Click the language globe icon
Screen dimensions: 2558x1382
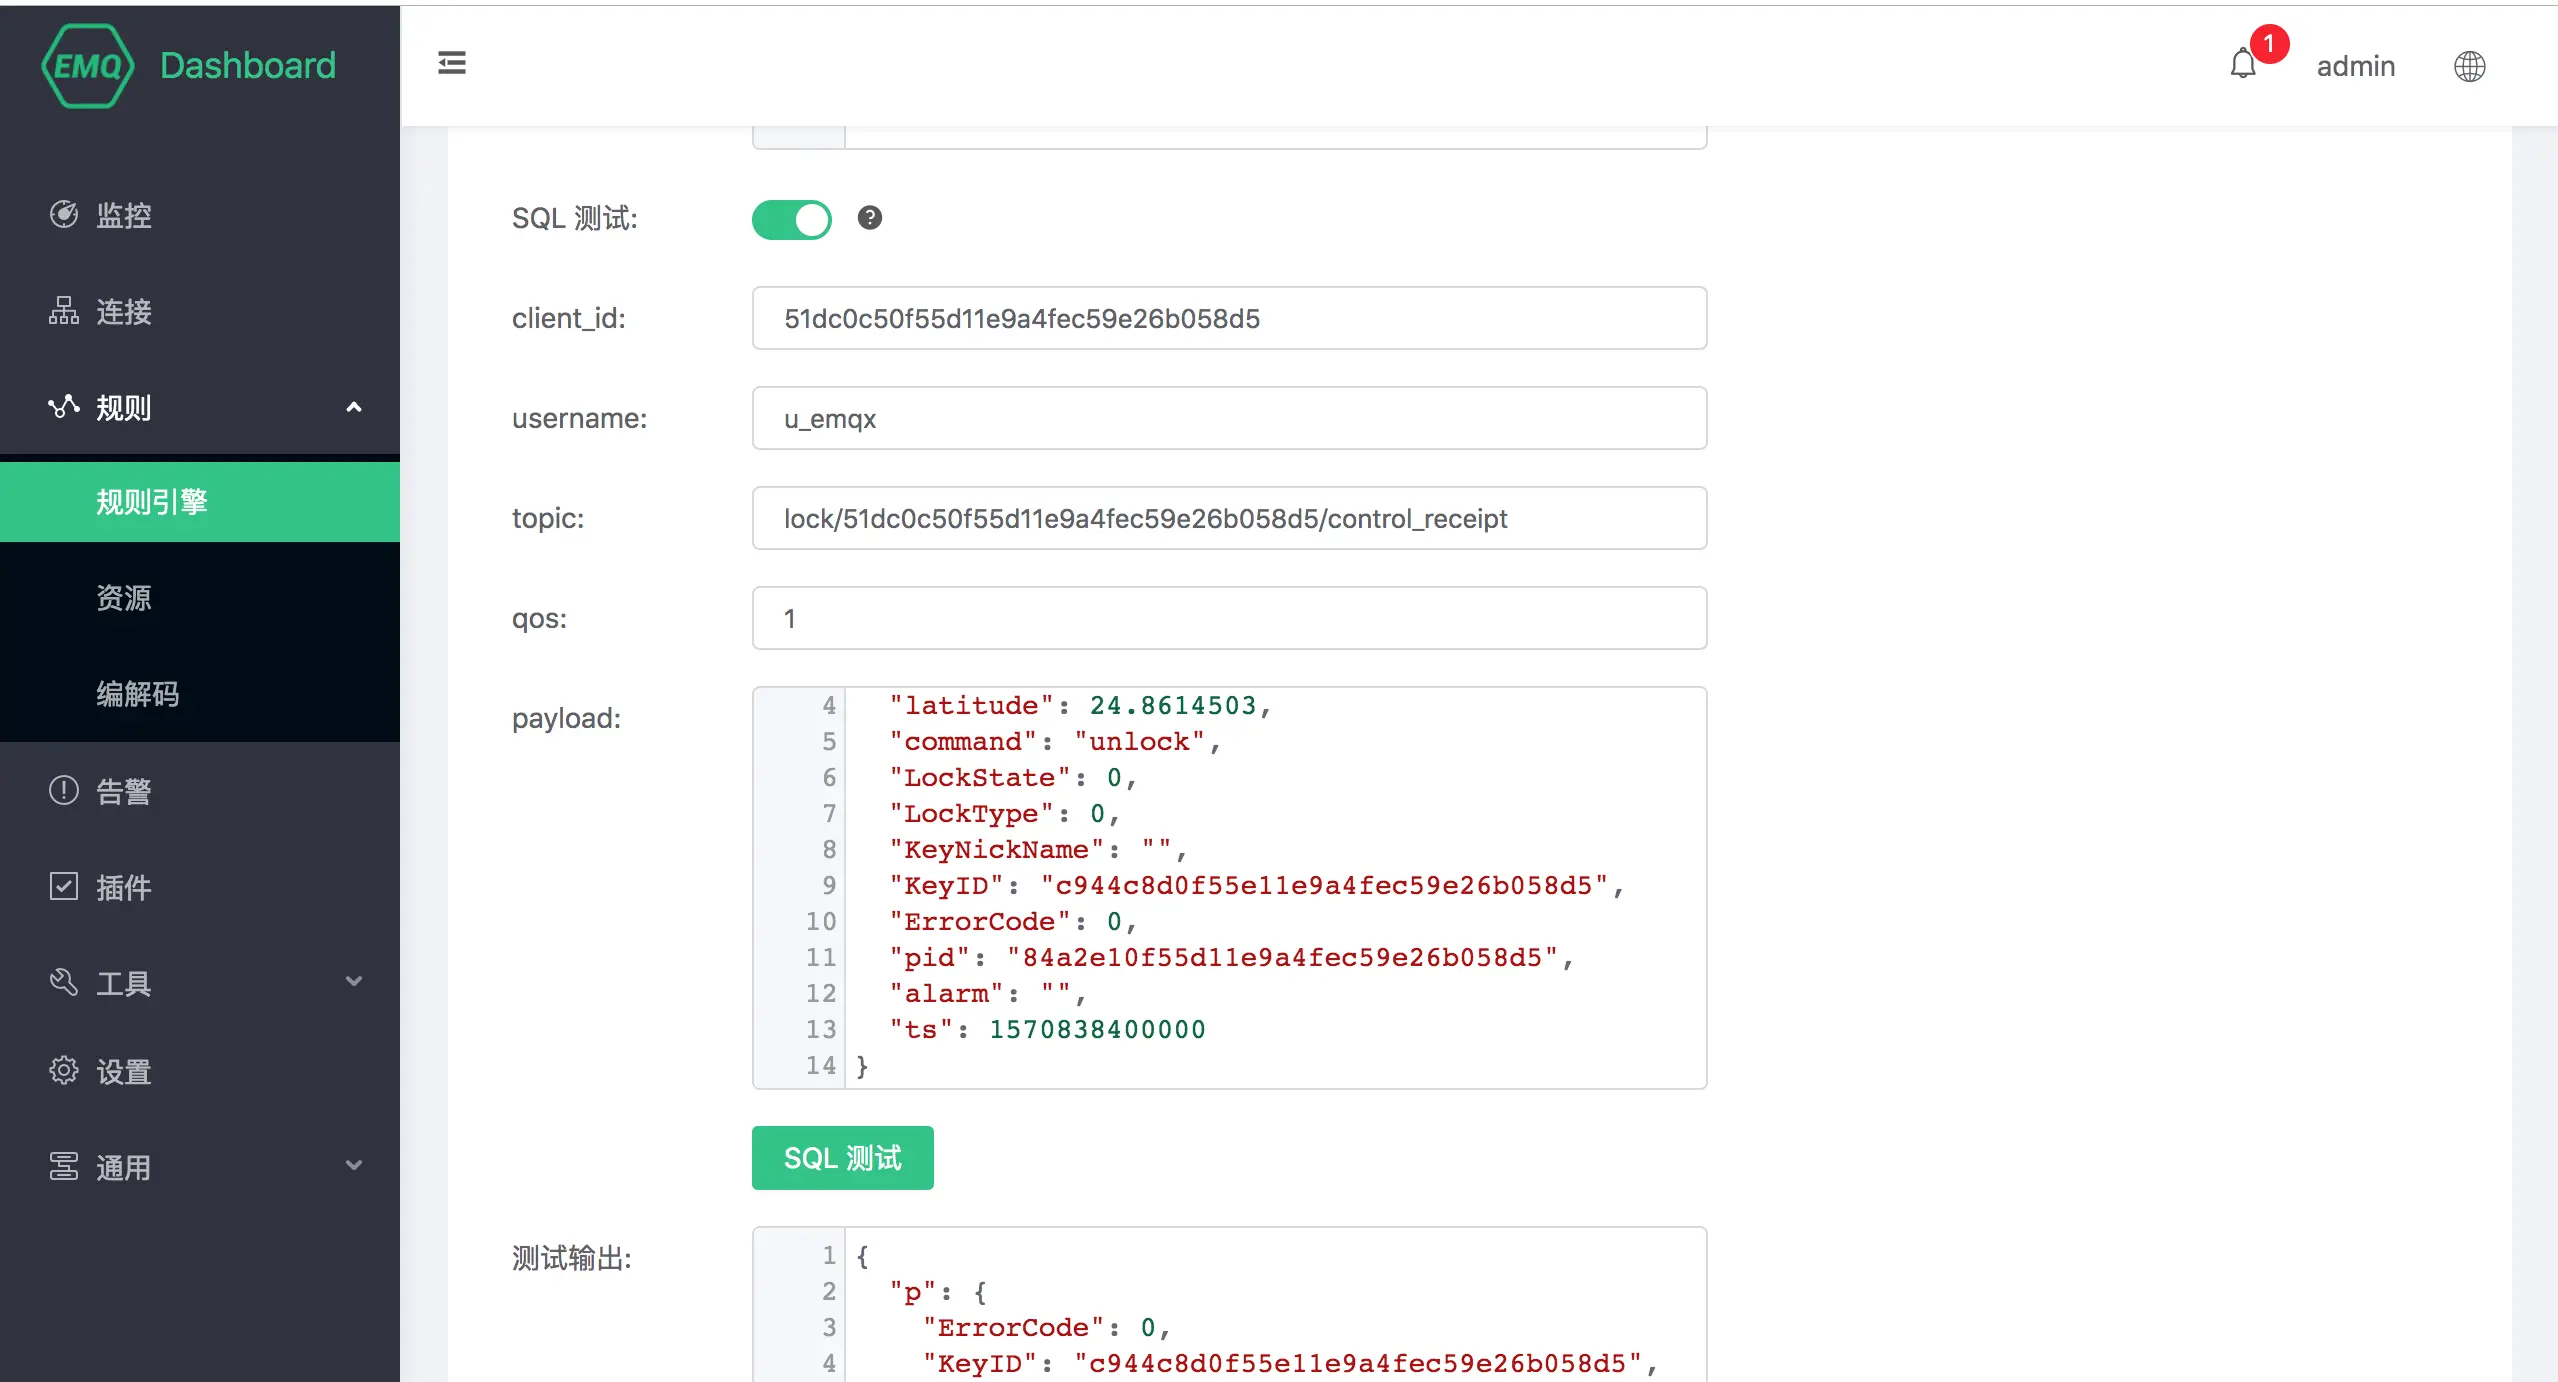(x=2469, y=66)
